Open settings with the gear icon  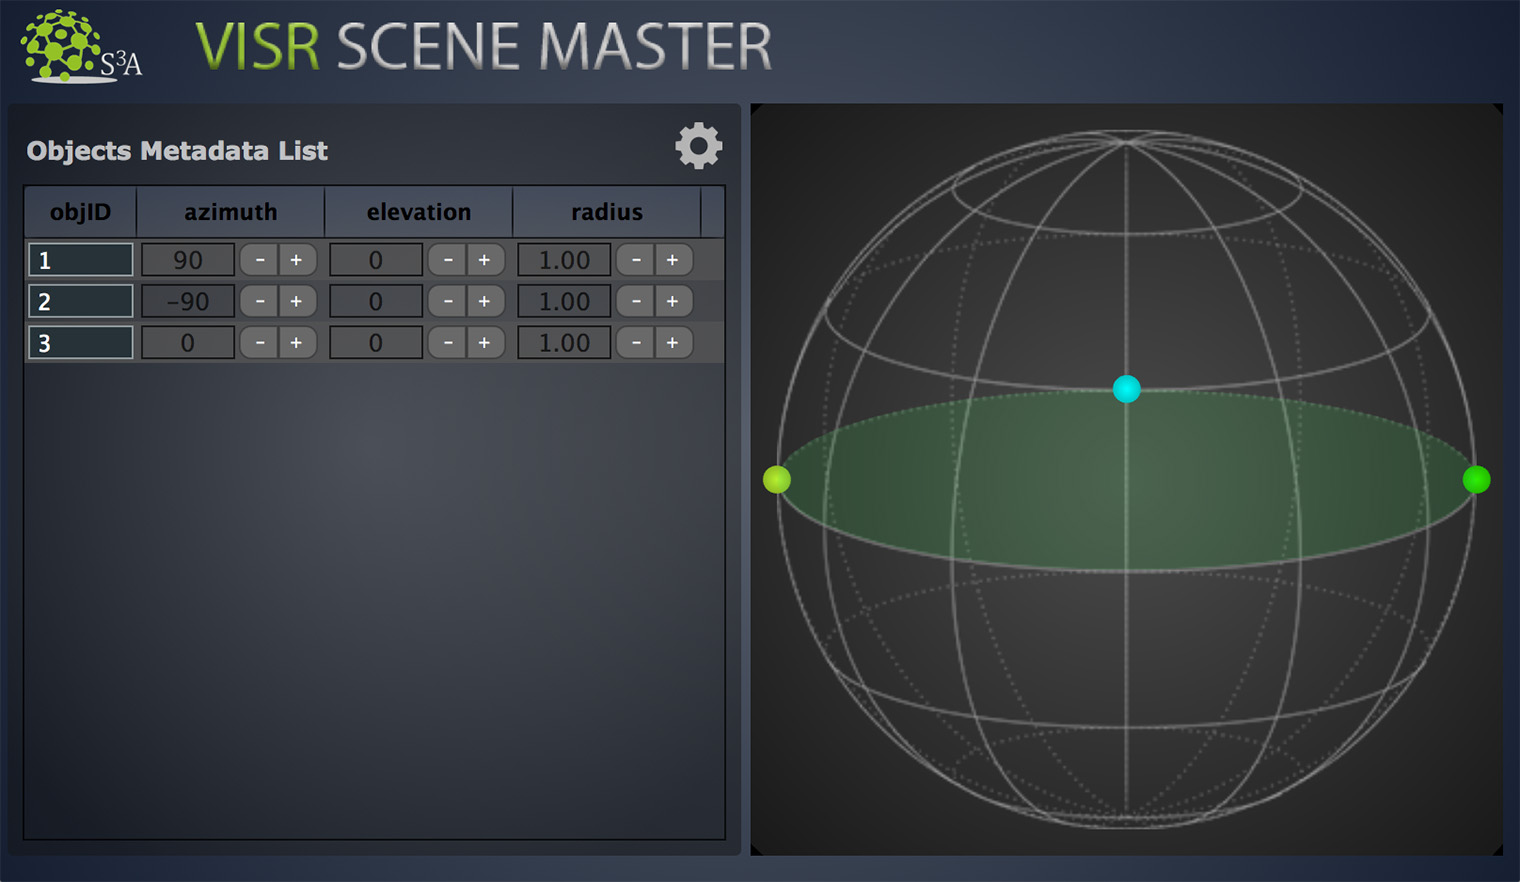[698, 147]
